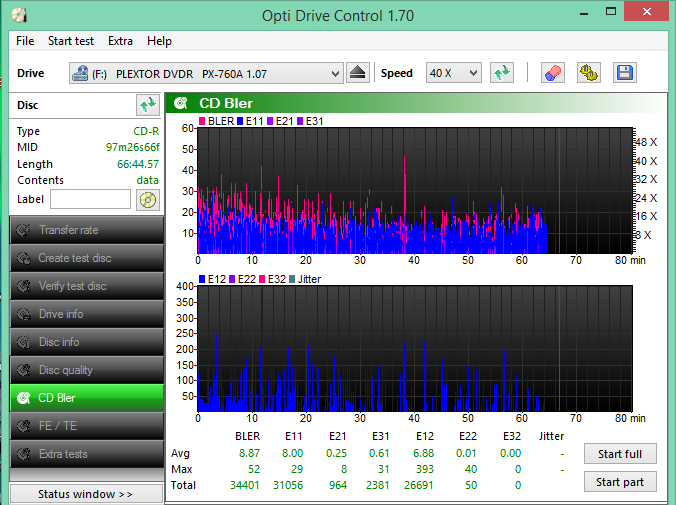Select the Disc quality tab
The image size is (676, 505).
(x=87, y=370)
